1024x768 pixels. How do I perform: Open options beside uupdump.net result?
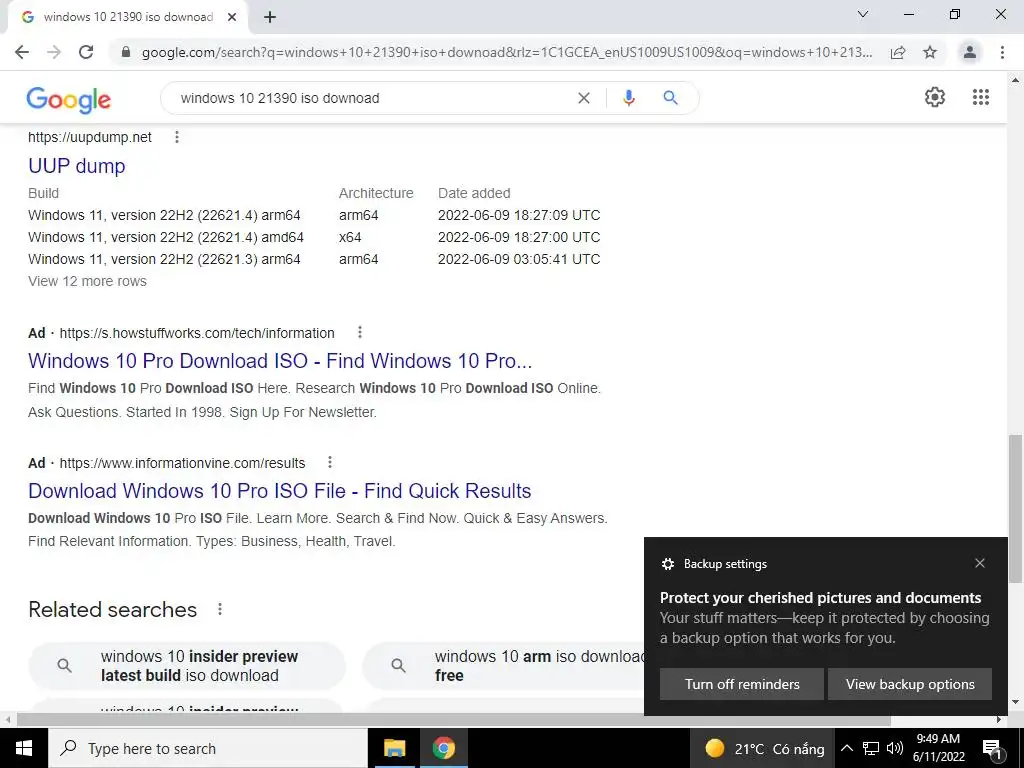pos(176,137)
